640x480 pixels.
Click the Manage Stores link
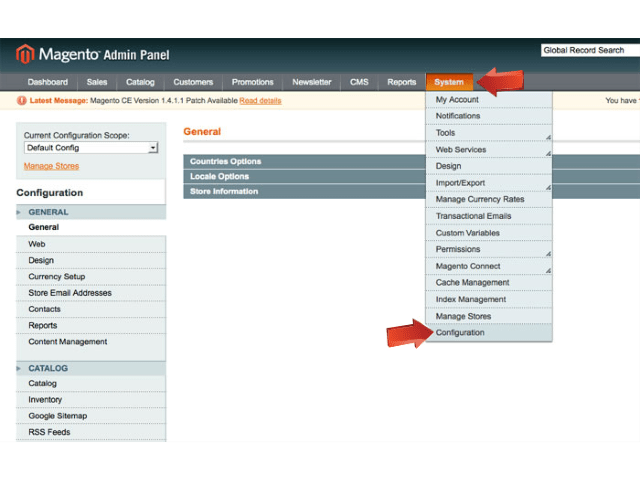point(51,166)
